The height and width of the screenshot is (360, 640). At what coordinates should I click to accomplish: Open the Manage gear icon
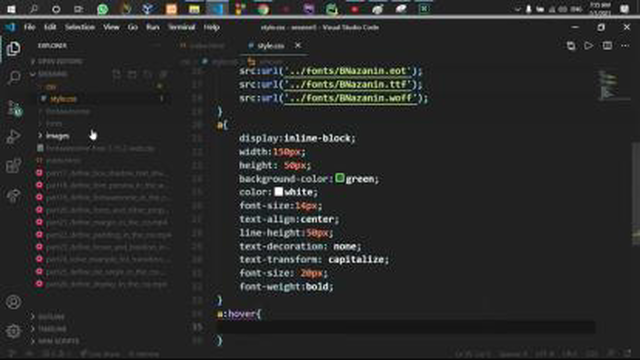click(13, 331)
